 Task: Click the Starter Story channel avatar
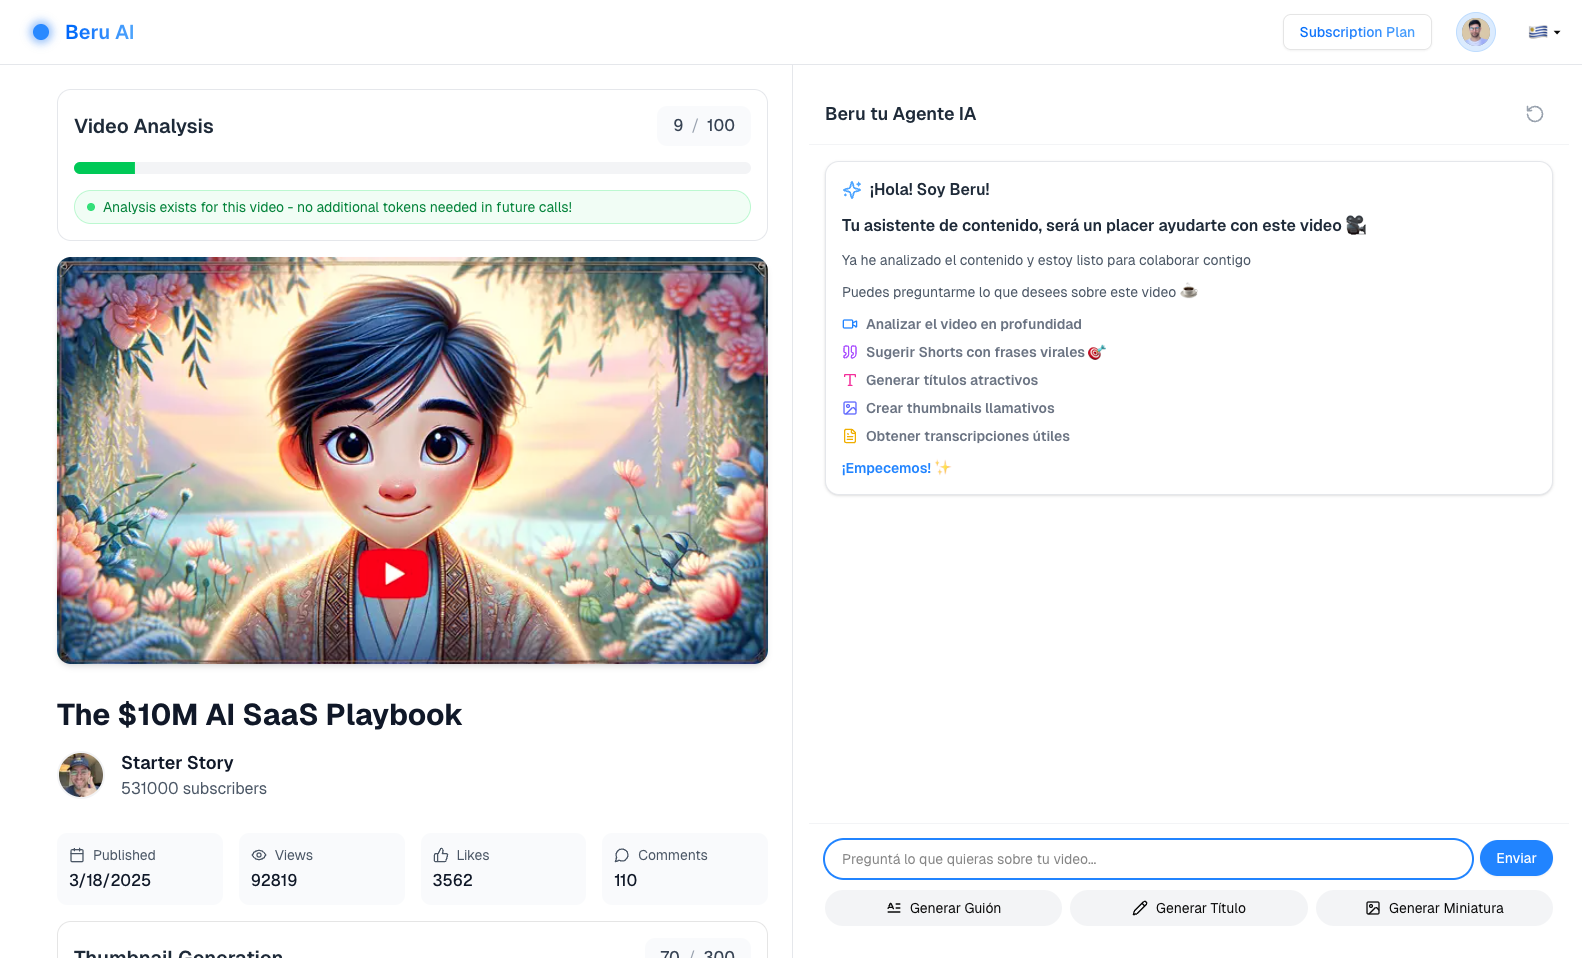pyautogui.click(x=81, y=775)
